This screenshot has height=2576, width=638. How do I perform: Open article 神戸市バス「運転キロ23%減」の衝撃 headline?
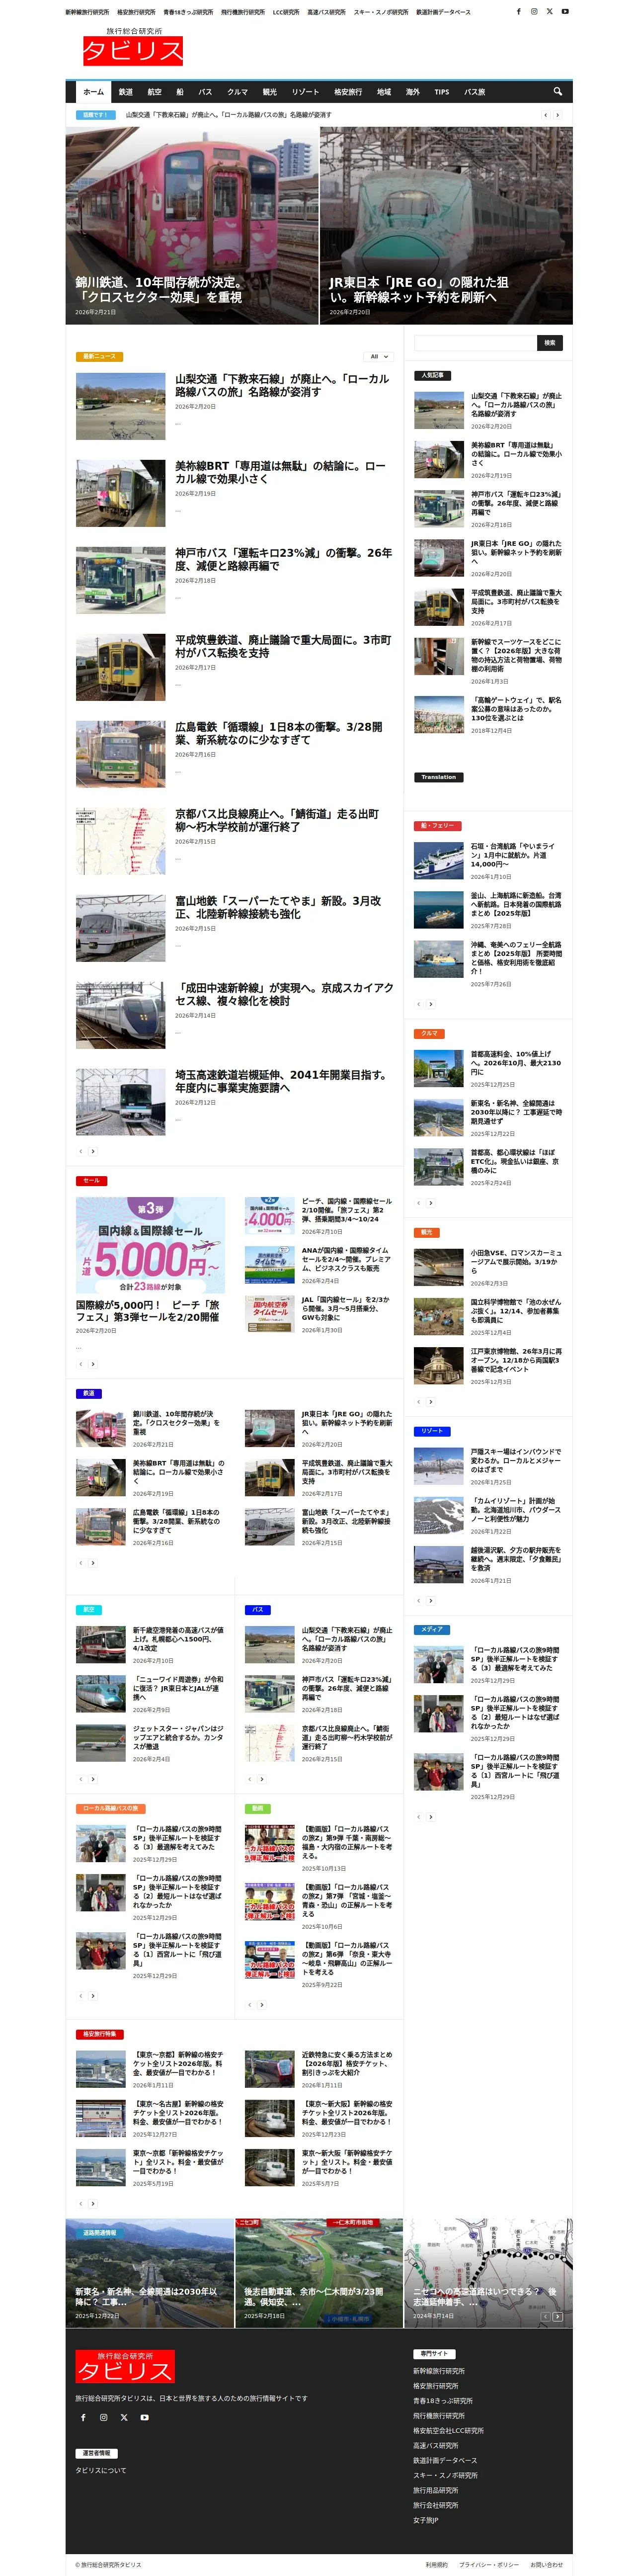283,559
